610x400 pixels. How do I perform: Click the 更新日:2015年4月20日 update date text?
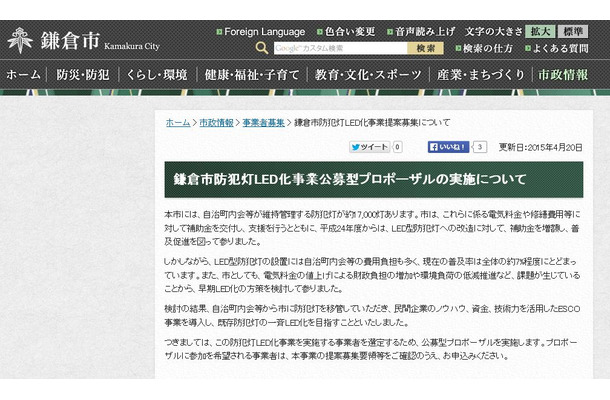tap(540, 147)
